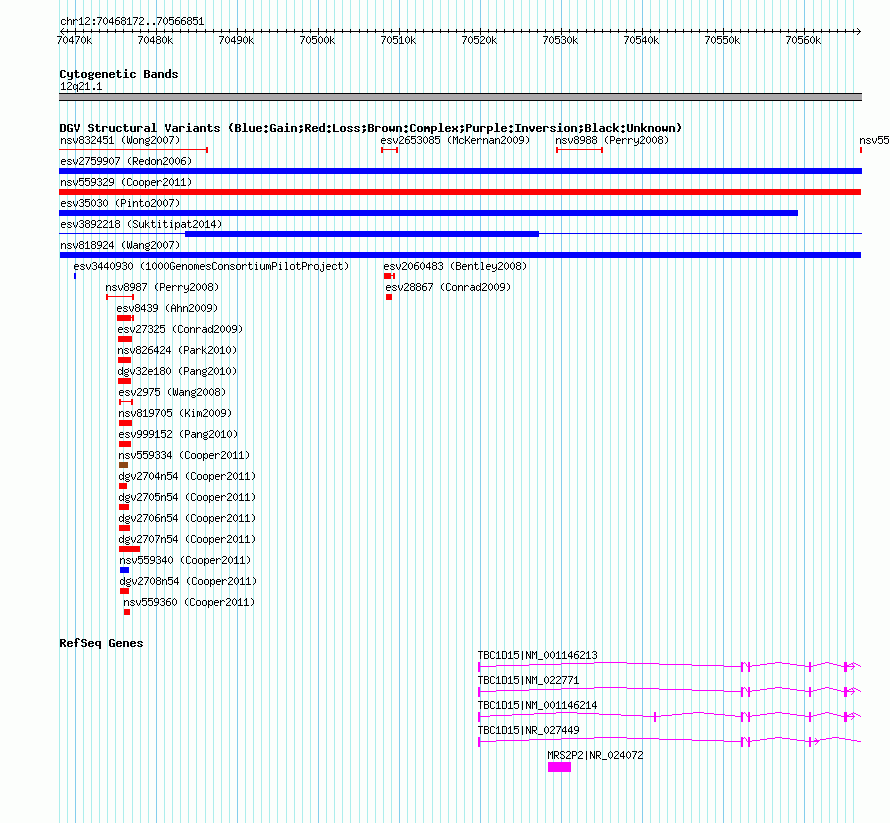Screen dimensions: 890x823
Task: Click the esv3892218 (Suktitipat2014) label
Action: point(141,224)
